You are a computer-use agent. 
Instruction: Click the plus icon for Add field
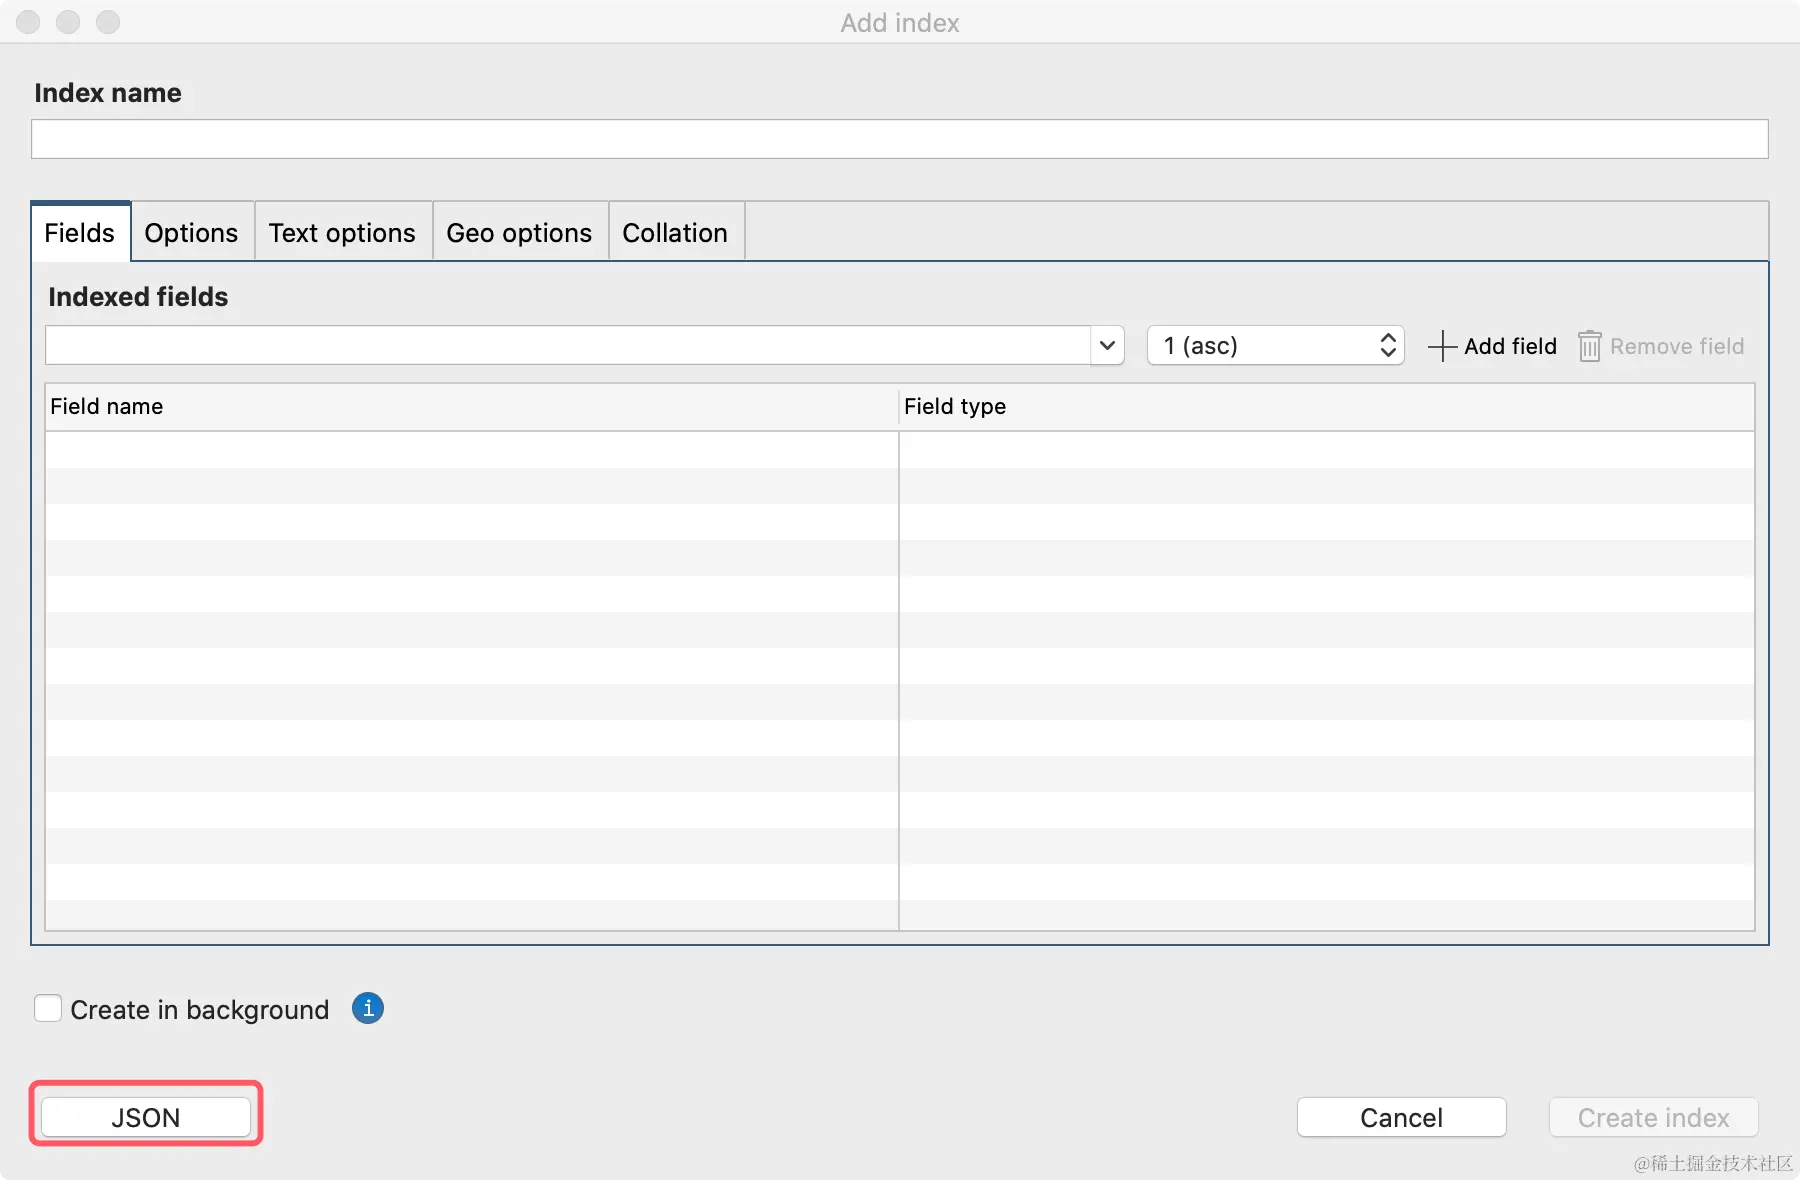(x=1441, y=346)
